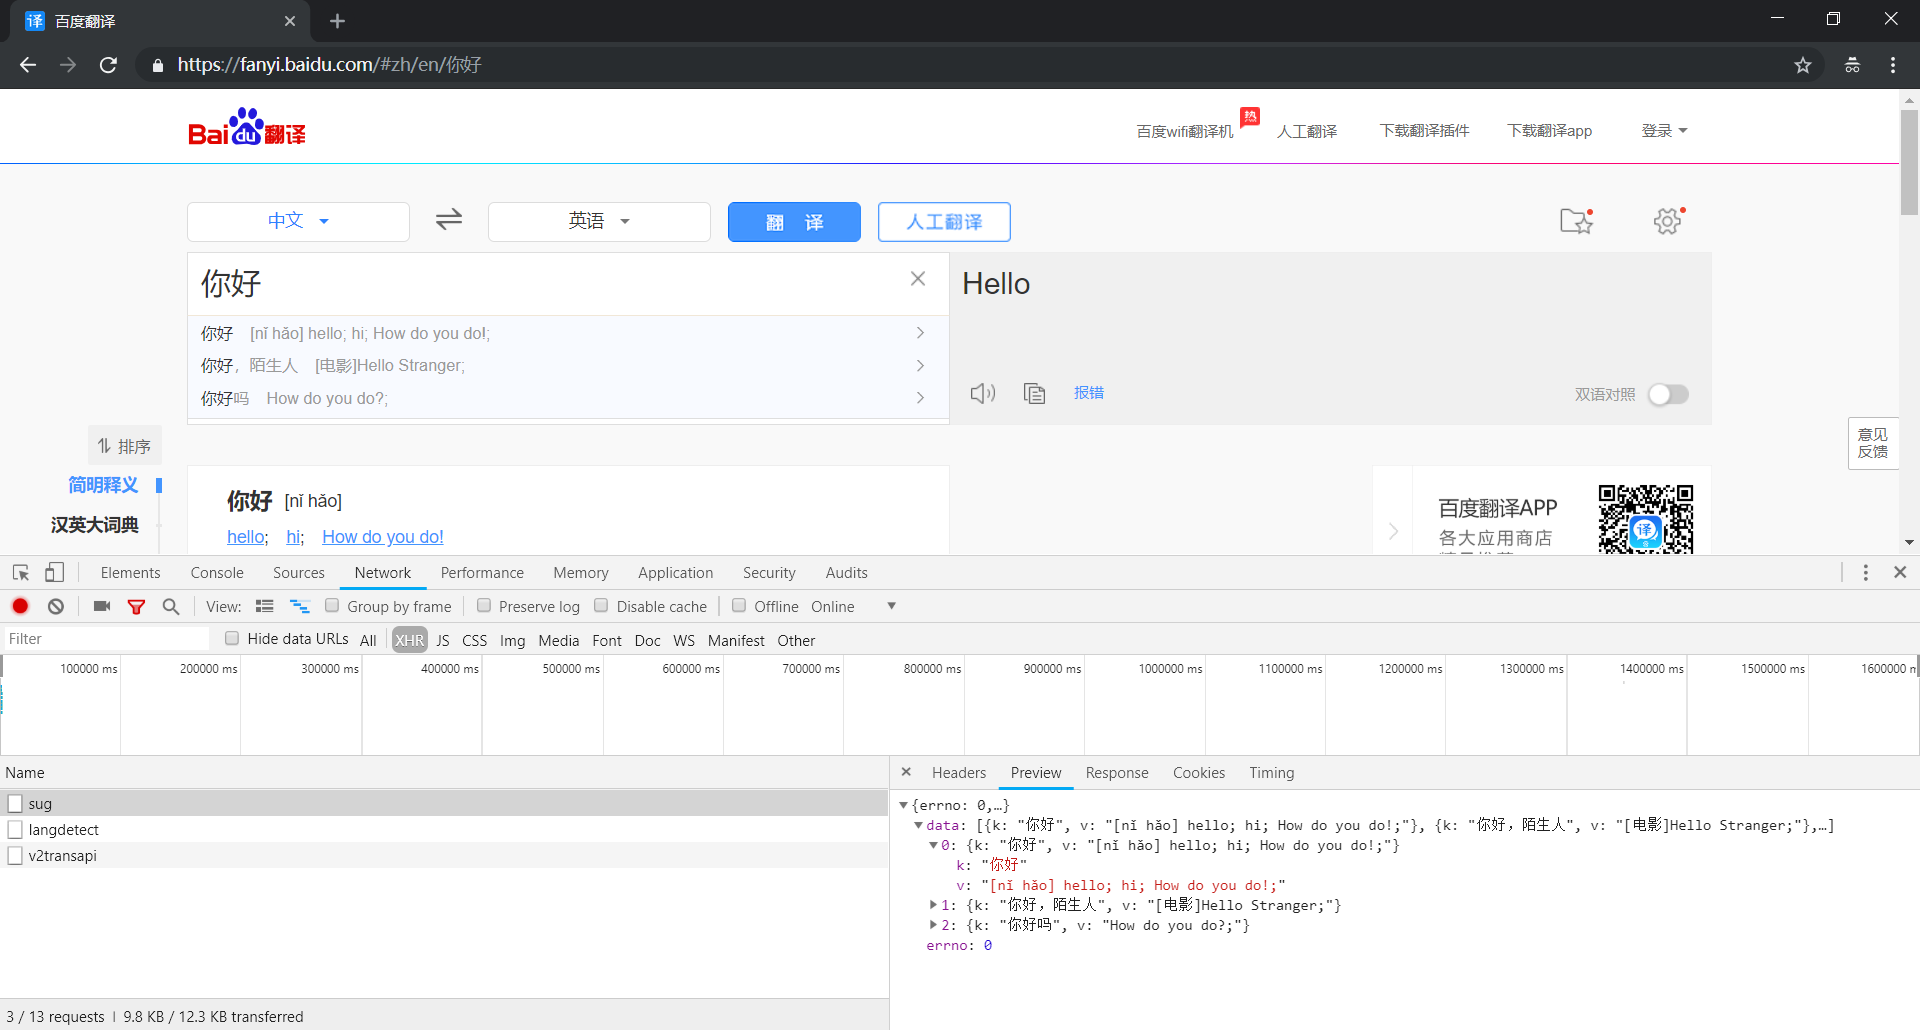Open Chrome's three-dot menu

[x=1893, y=65]
